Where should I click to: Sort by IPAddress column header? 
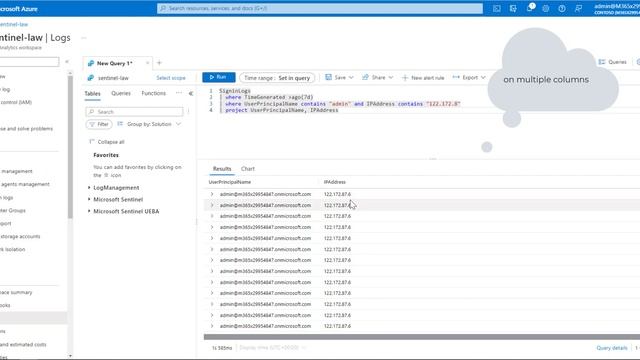click(335, 182)
